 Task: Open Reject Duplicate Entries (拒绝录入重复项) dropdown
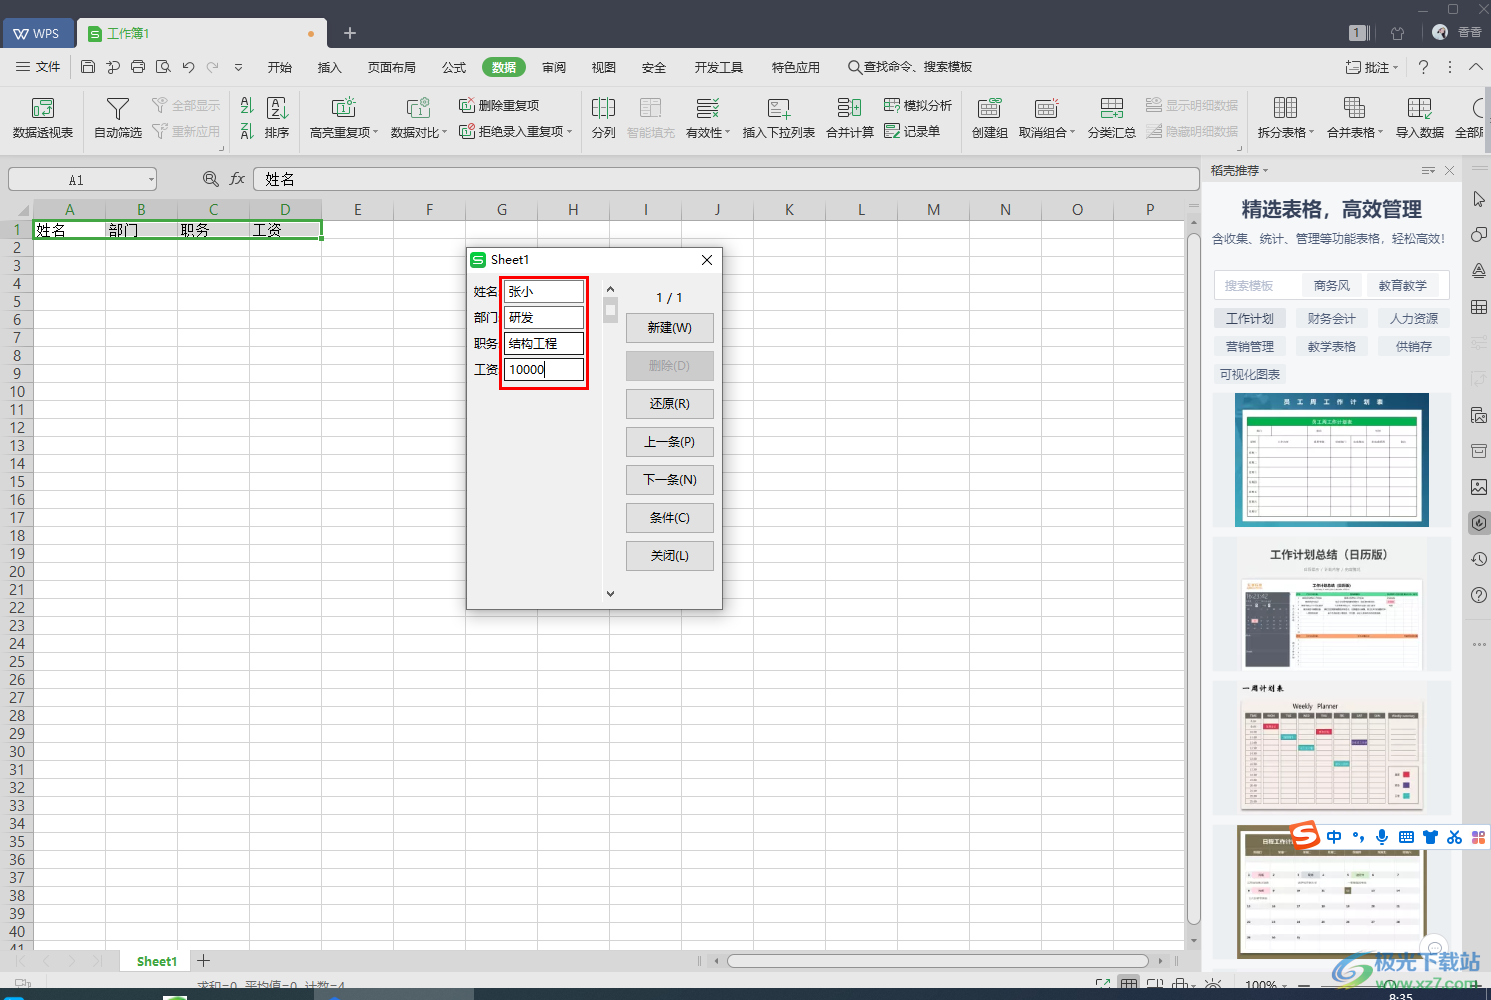pos(516,131)
